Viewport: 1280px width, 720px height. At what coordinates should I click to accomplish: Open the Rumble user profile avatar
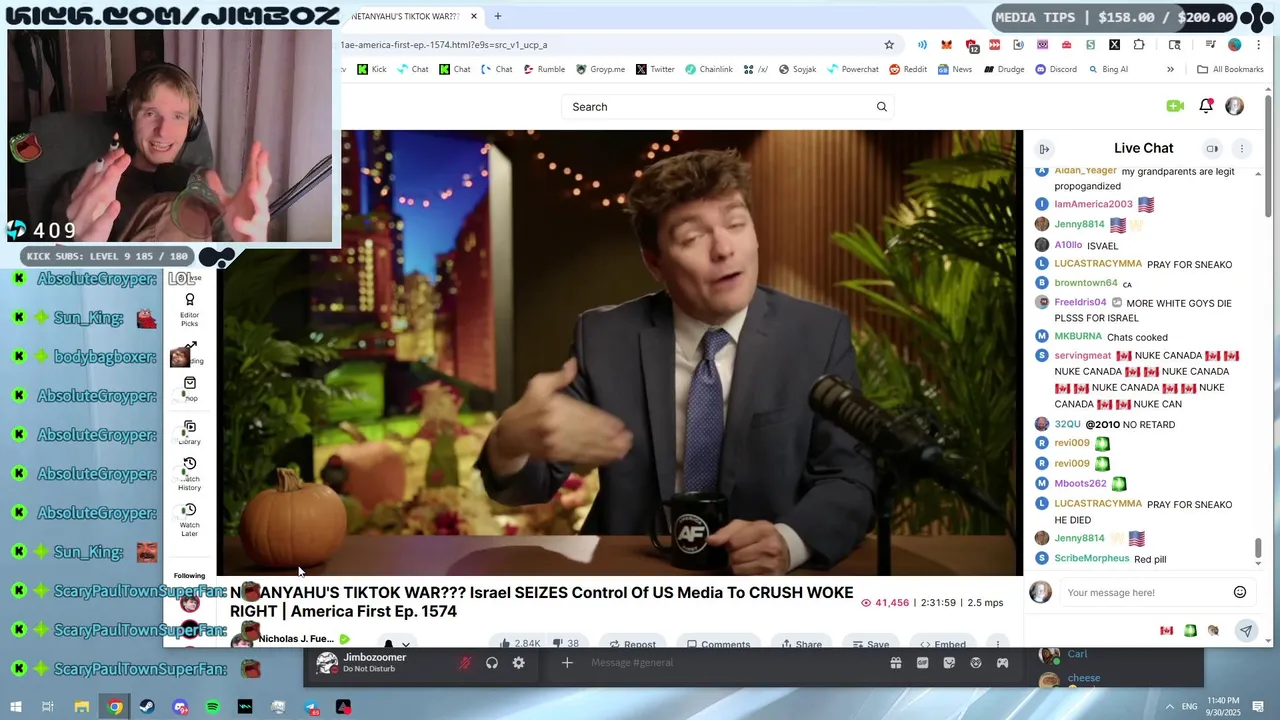tap(1234, 106)
